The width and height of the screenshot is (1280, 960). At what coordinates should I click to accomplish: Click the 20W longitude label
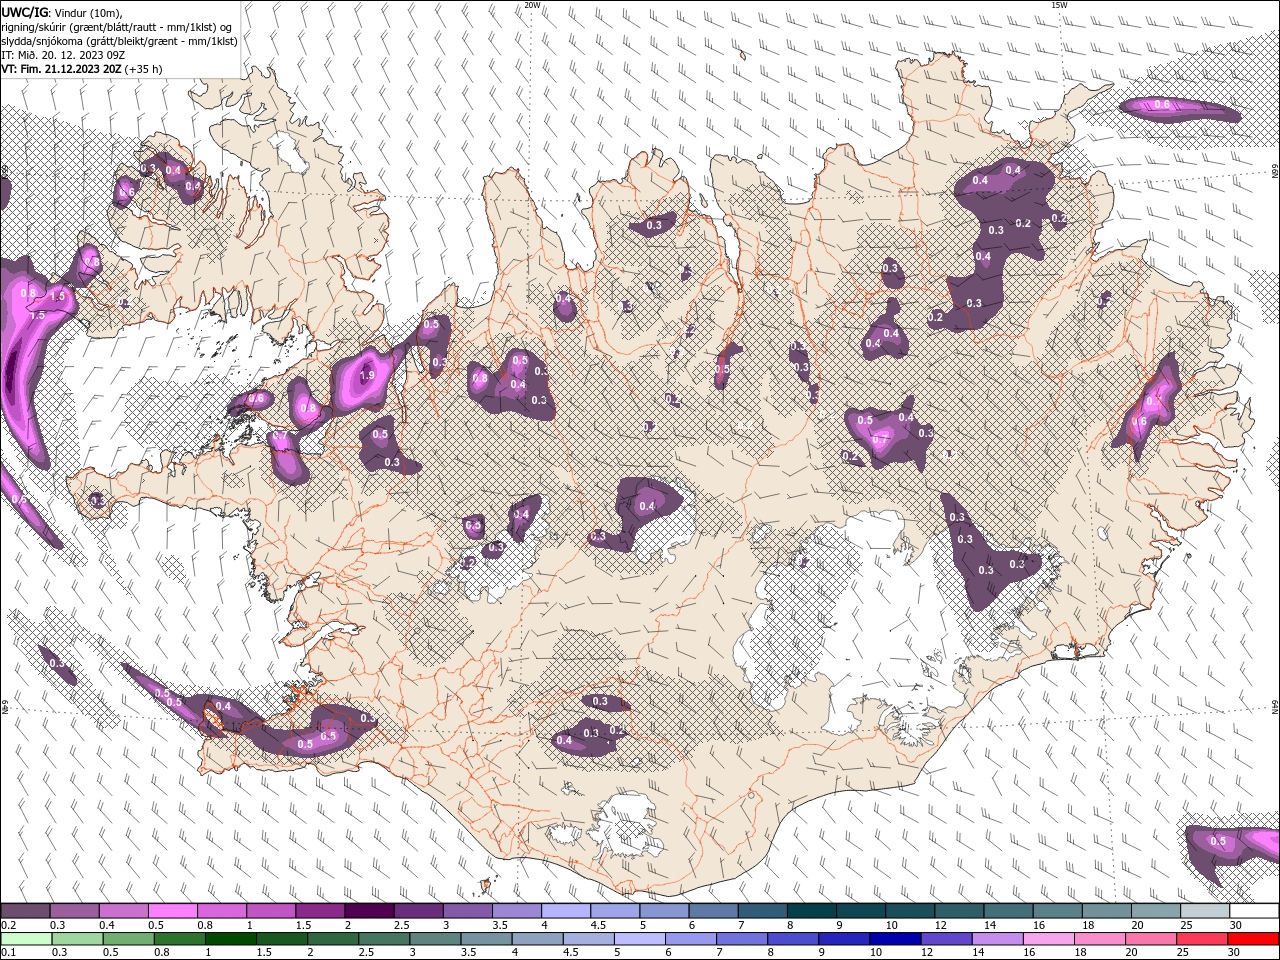pos(533,5)
